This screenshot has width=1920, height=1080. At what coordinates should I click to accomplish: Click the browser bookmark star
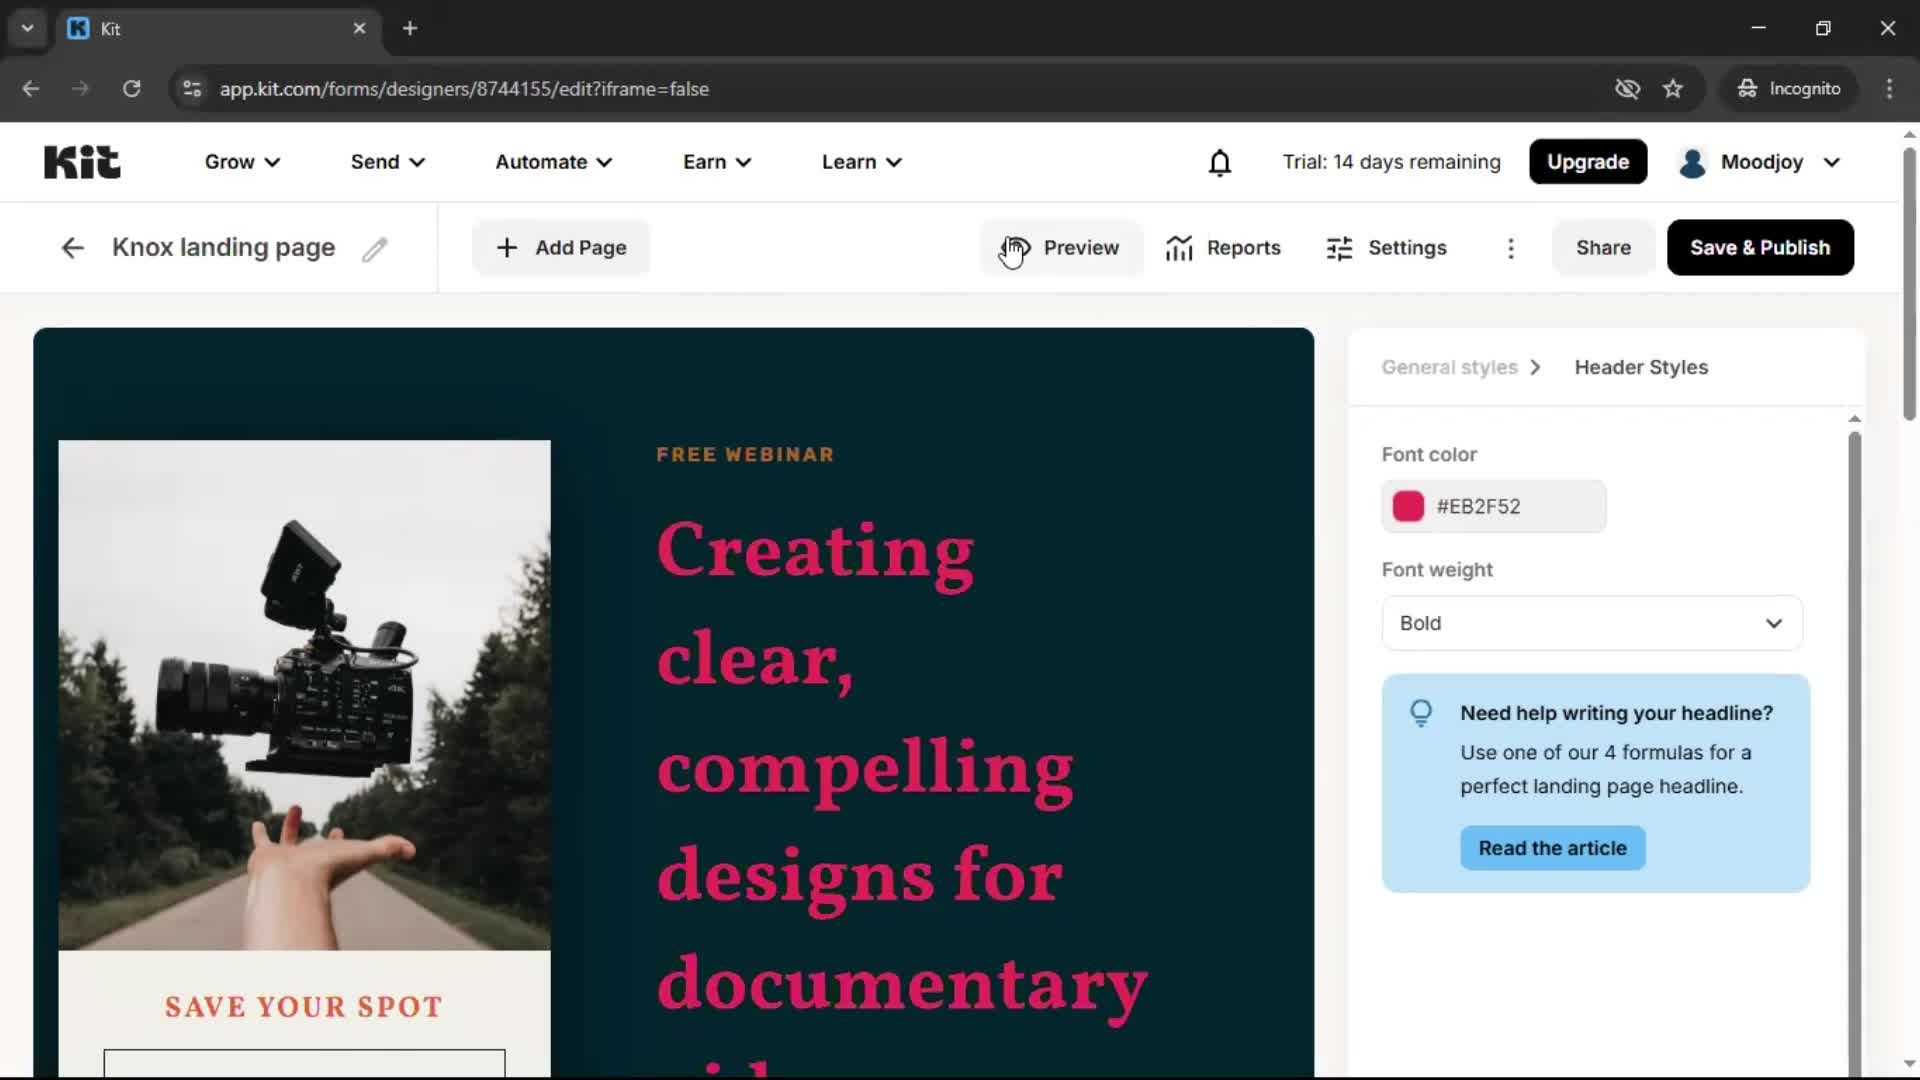coord(1673,88)
